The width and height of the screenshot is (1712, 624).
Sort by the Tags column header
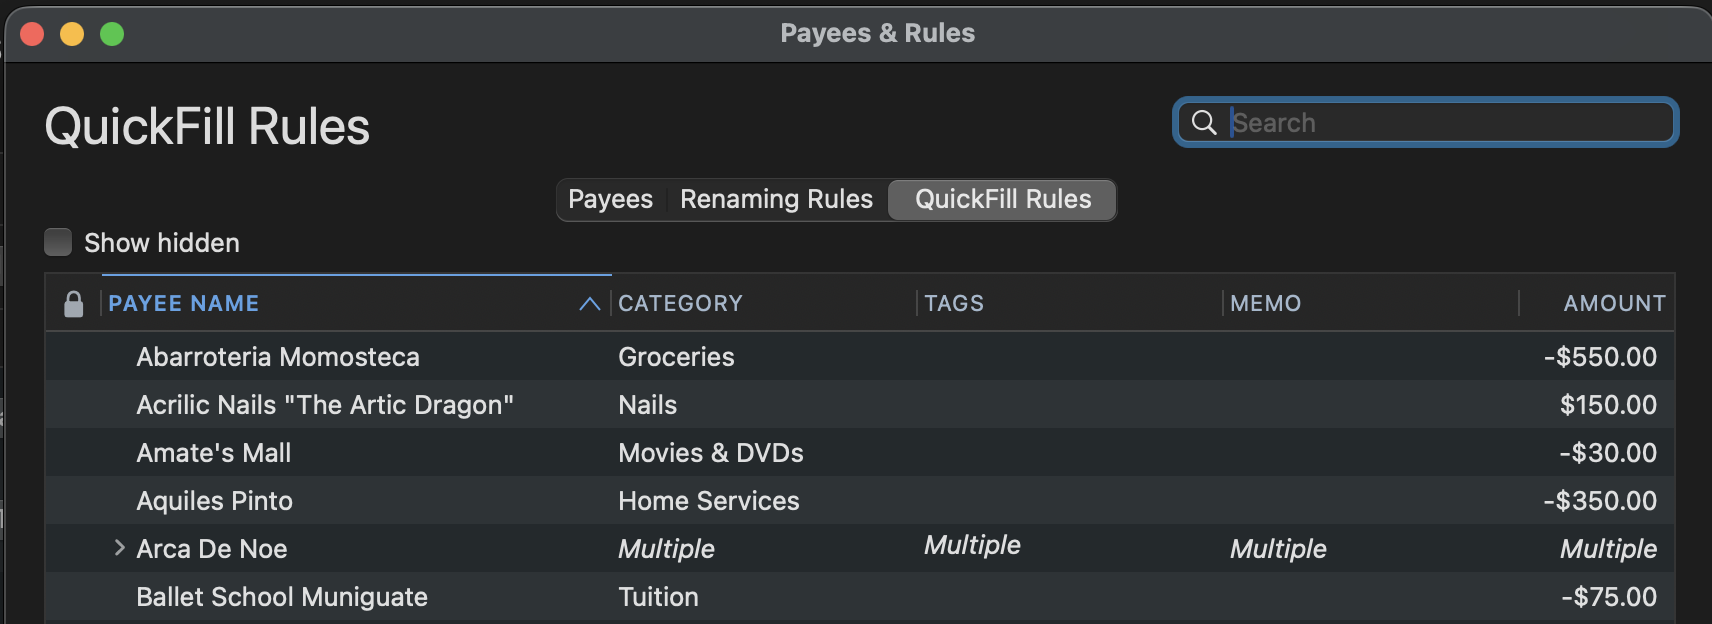coord(954,303)
